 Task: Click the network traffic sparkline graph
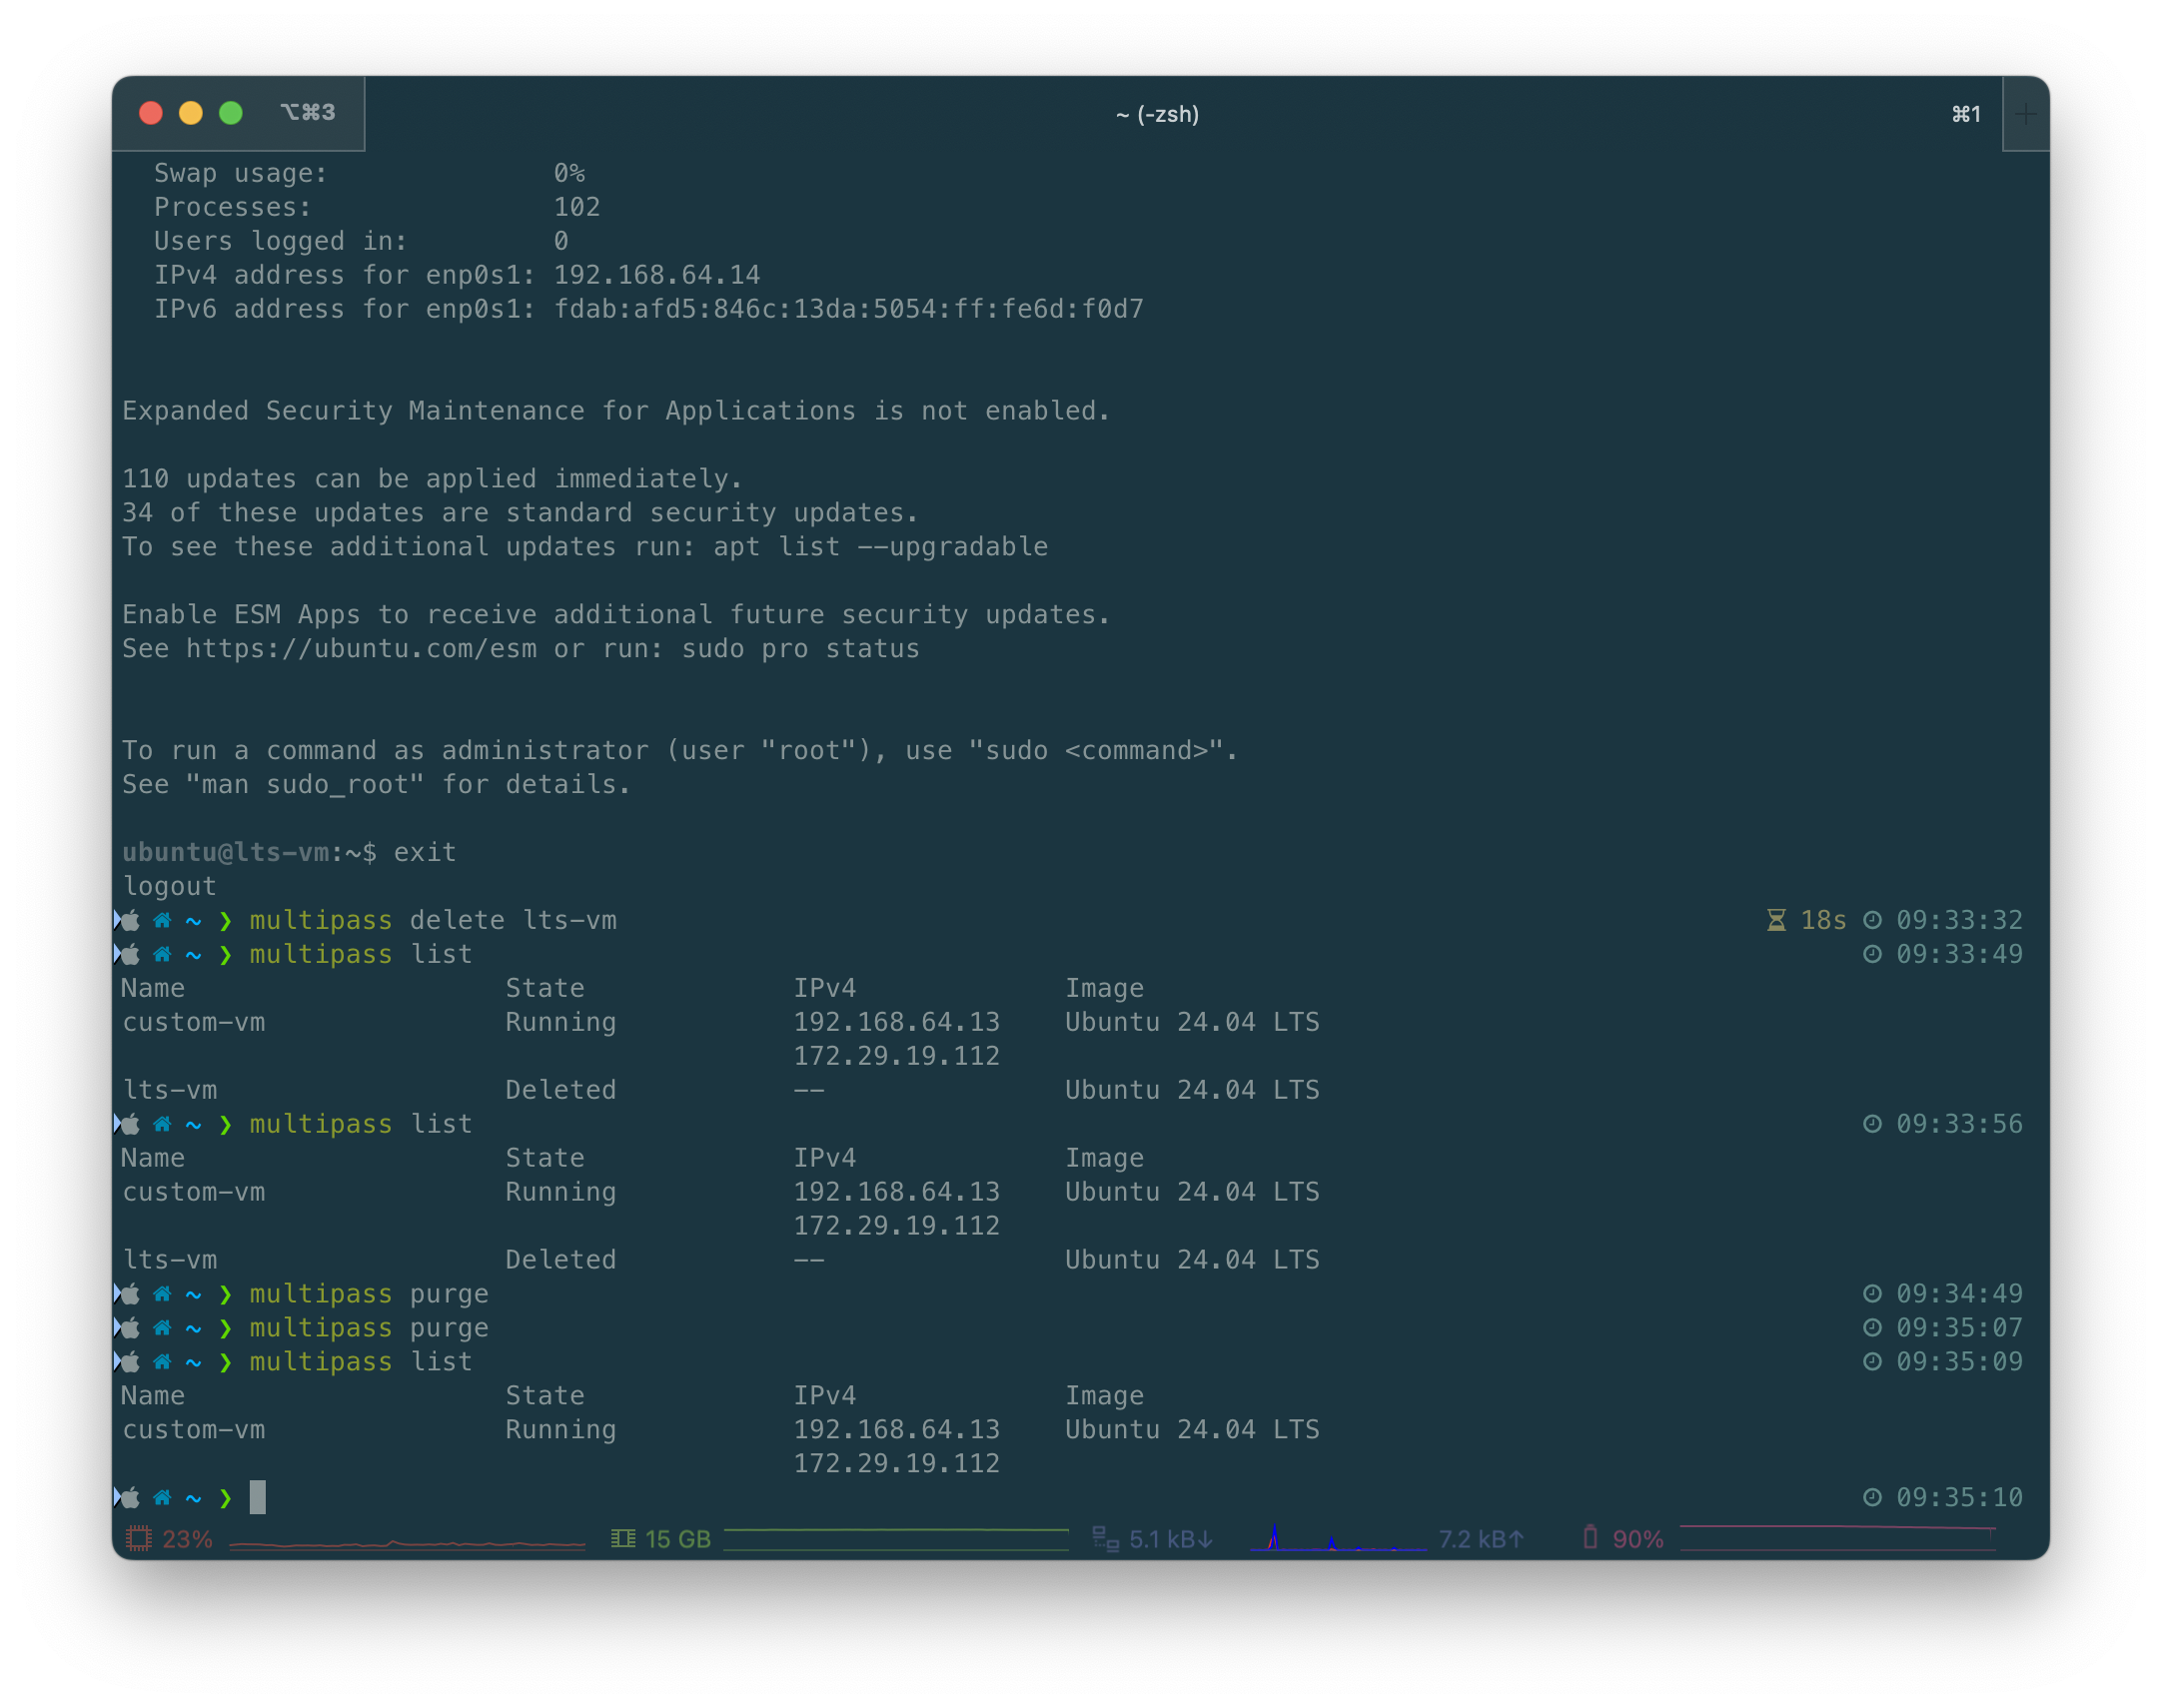[x=1338, y=1538]
